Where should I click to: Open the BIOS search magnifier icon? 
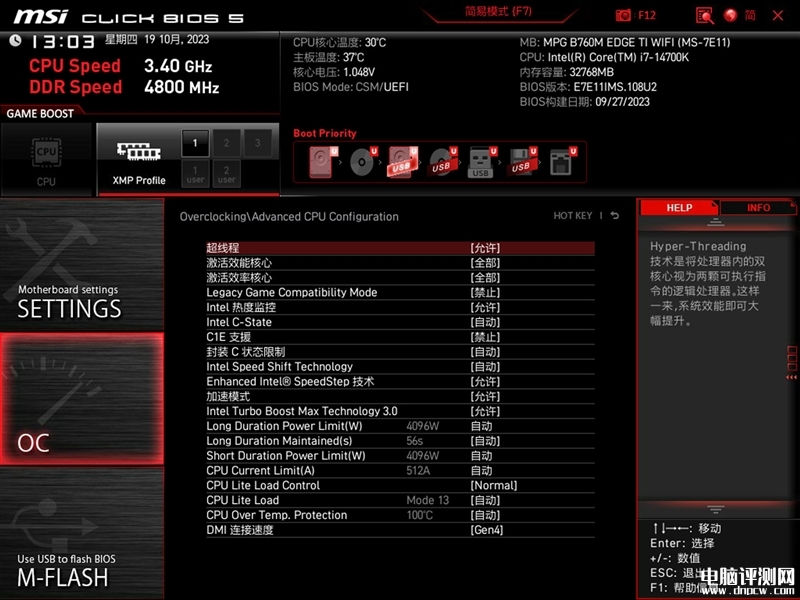coord(705,15)
